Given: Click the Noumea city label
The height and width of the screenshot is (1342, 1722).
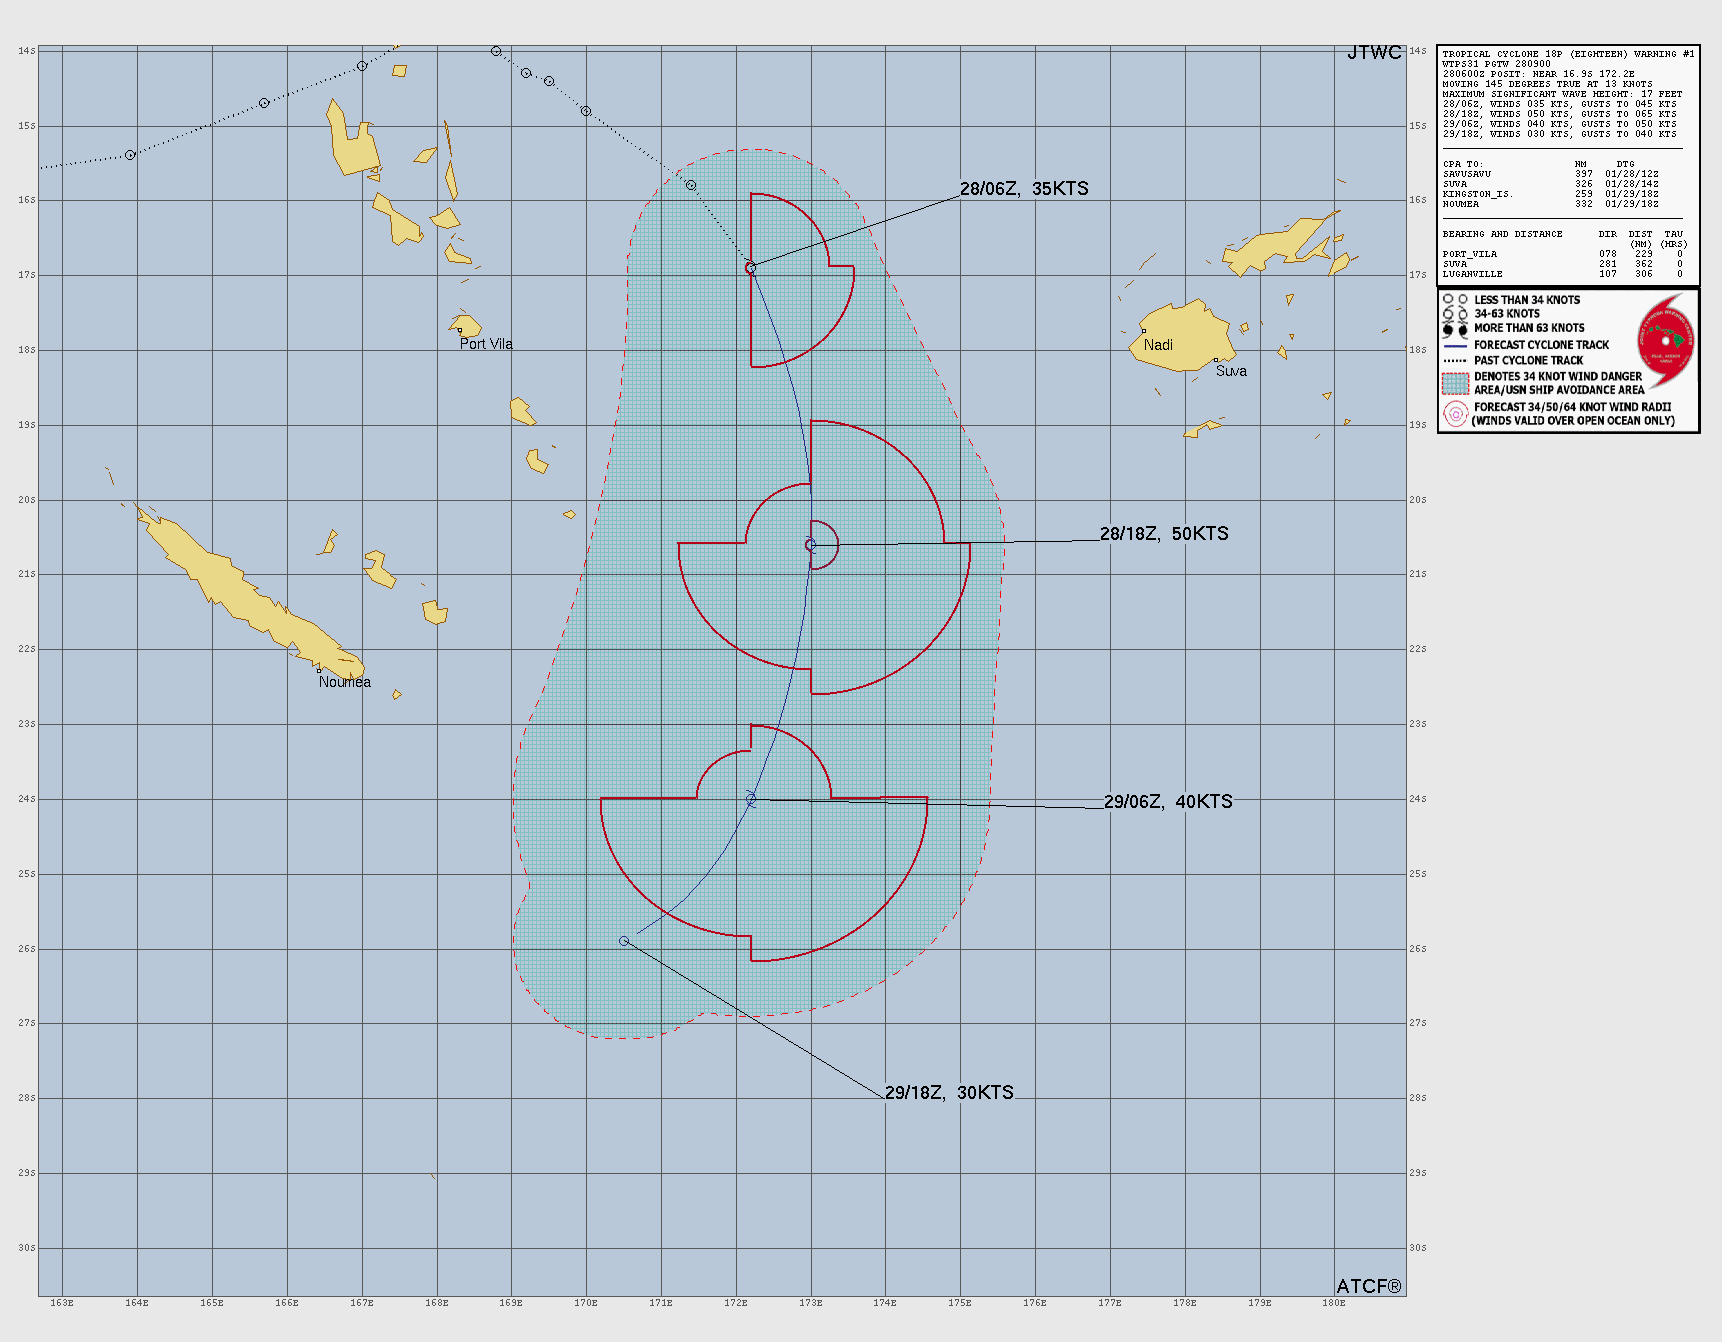Looking at the screenshot, I should (344, 682).
